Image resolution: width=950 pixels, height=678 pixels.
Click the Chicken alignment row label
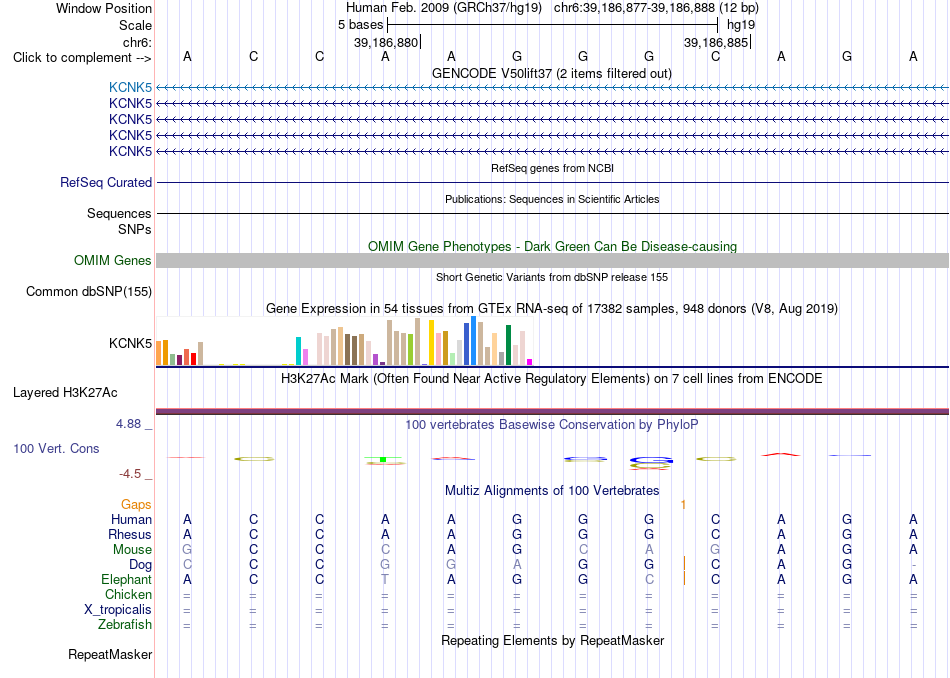click(128, 594)
